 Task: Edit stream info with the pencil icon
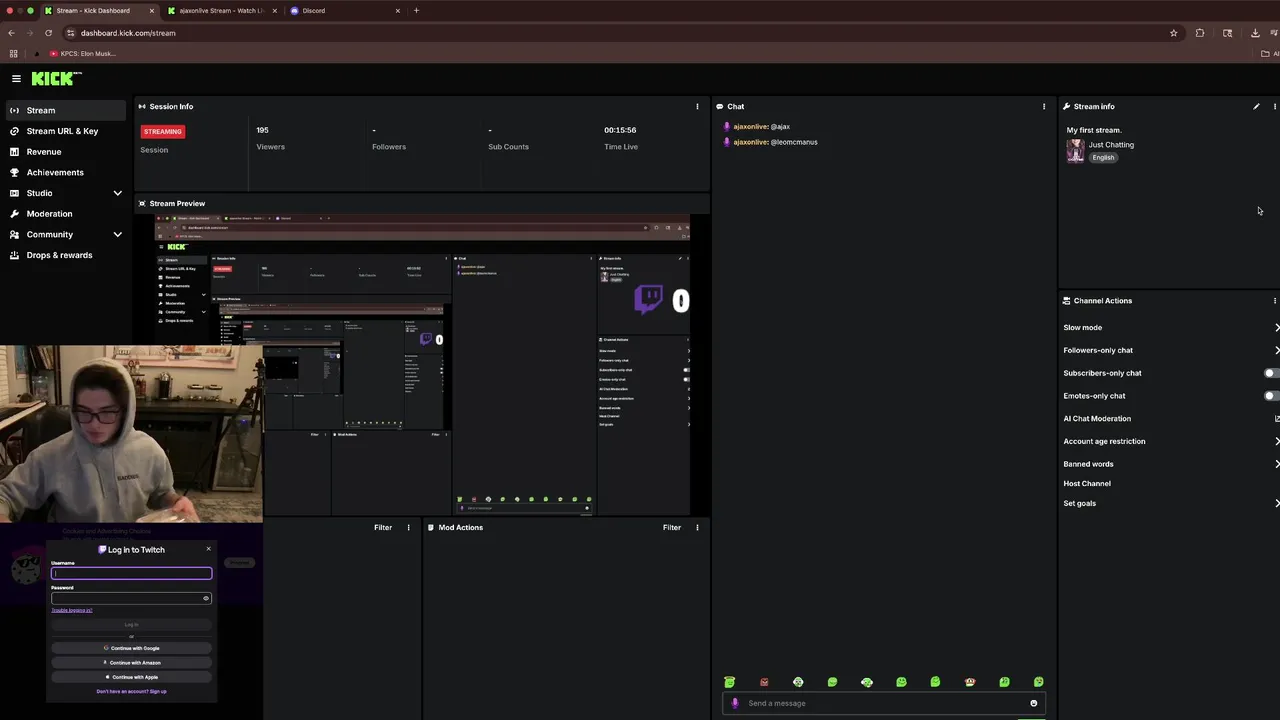click(x=1256, y=106)
